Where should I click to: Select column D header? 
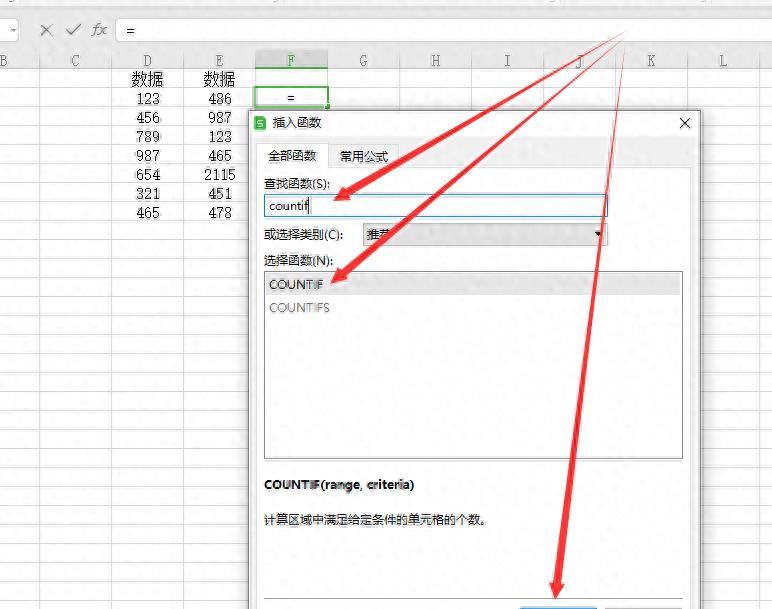tap(147, 61)
